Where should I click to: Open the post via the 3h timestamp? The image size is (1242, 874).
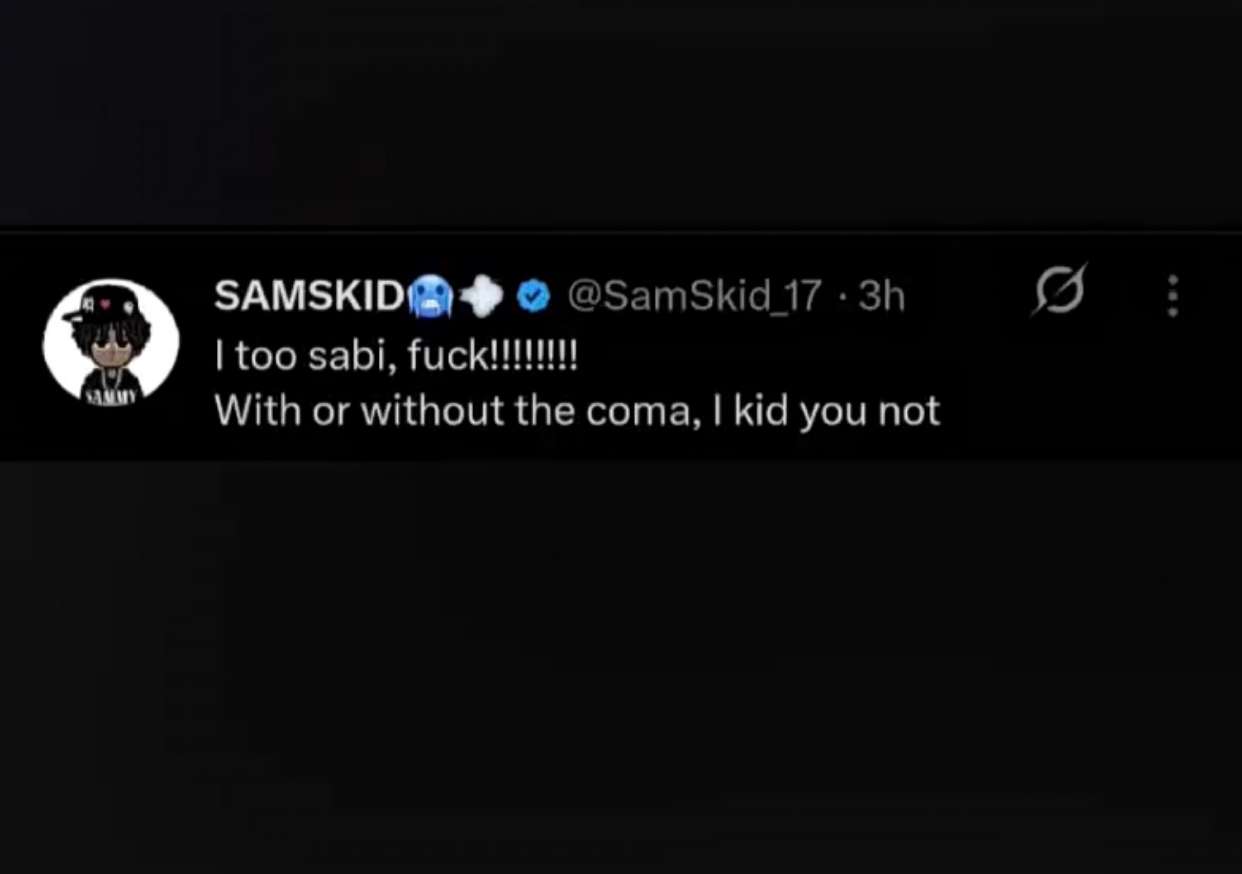(881, 296)
